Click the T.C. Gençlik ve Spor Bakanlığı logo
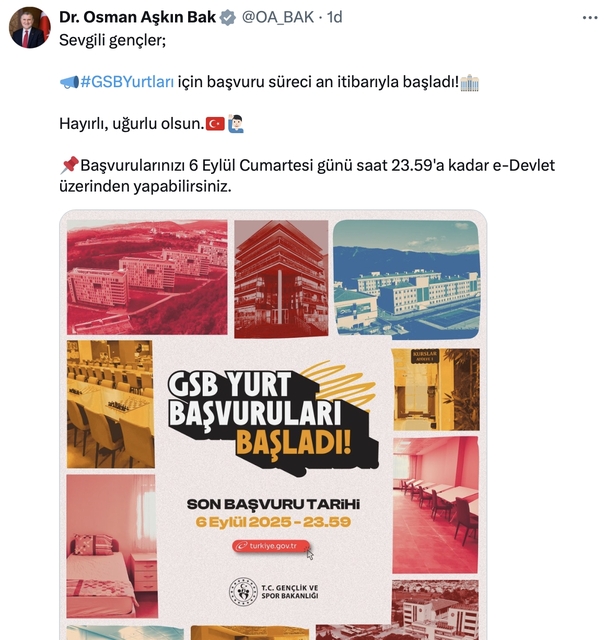 tap(274, 591)
